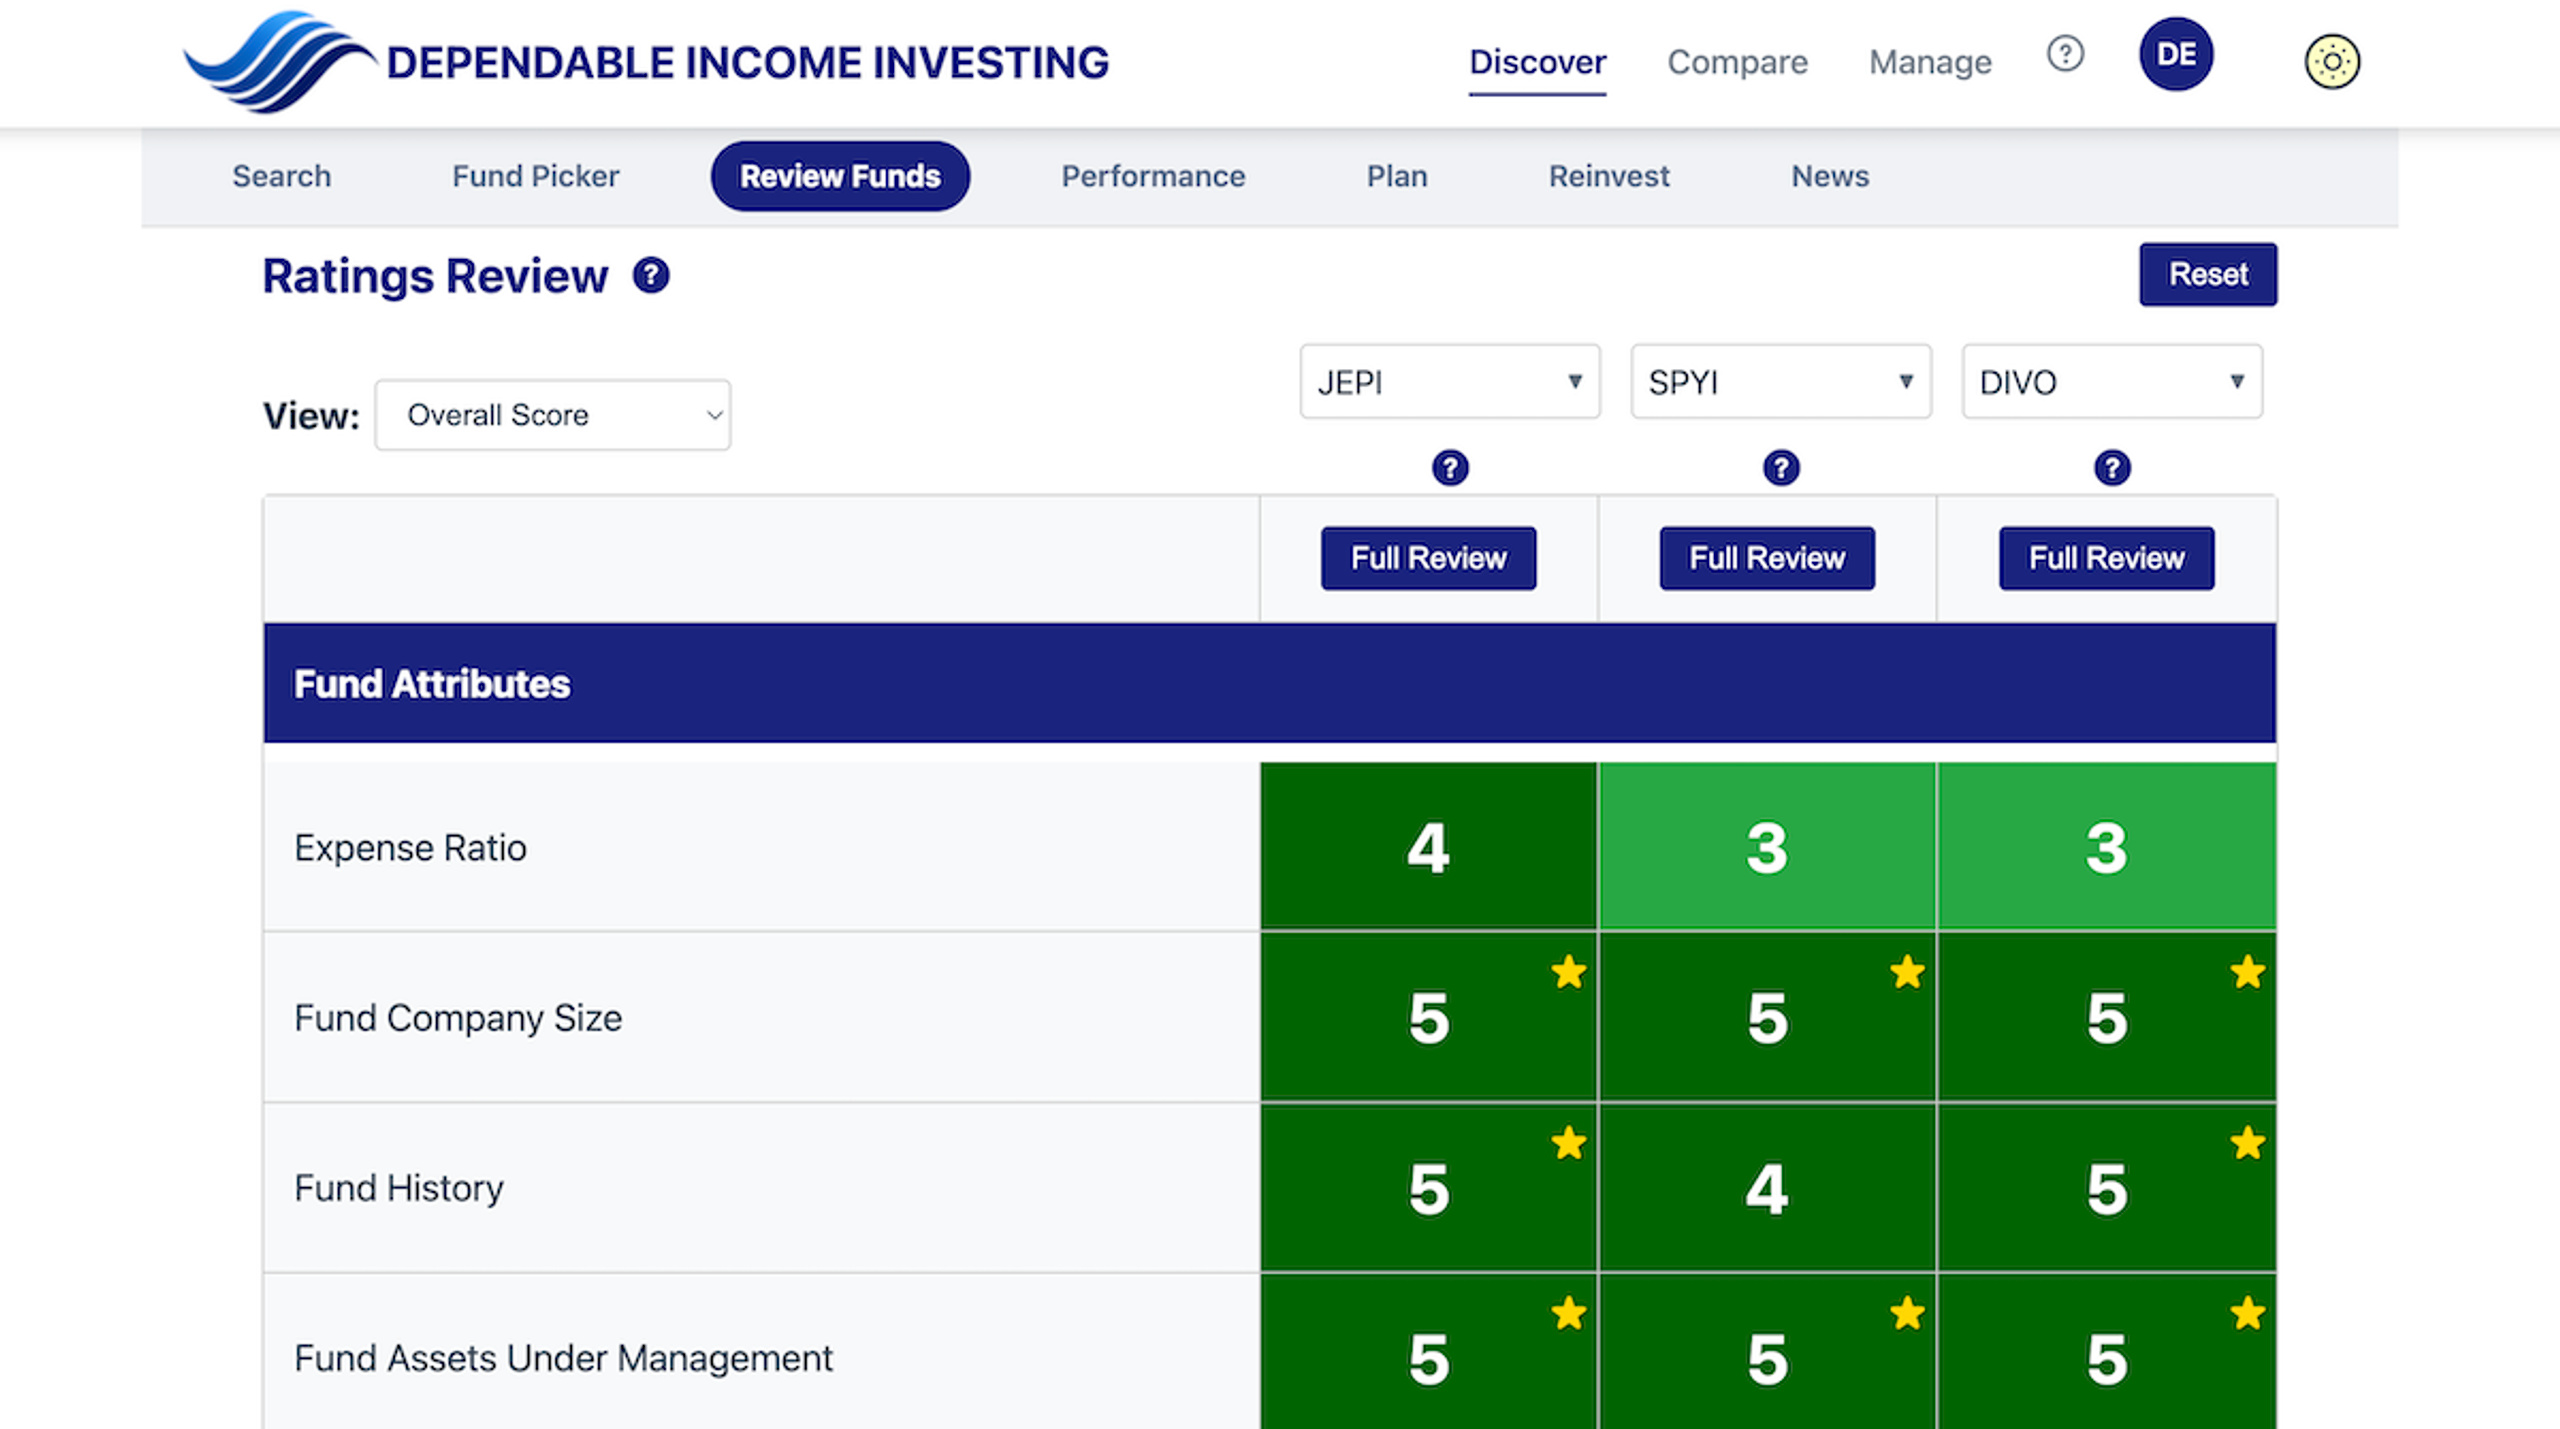Switch to the Search tab
The height and width of the screenshot is (1429, 2560).
(281, 176)
